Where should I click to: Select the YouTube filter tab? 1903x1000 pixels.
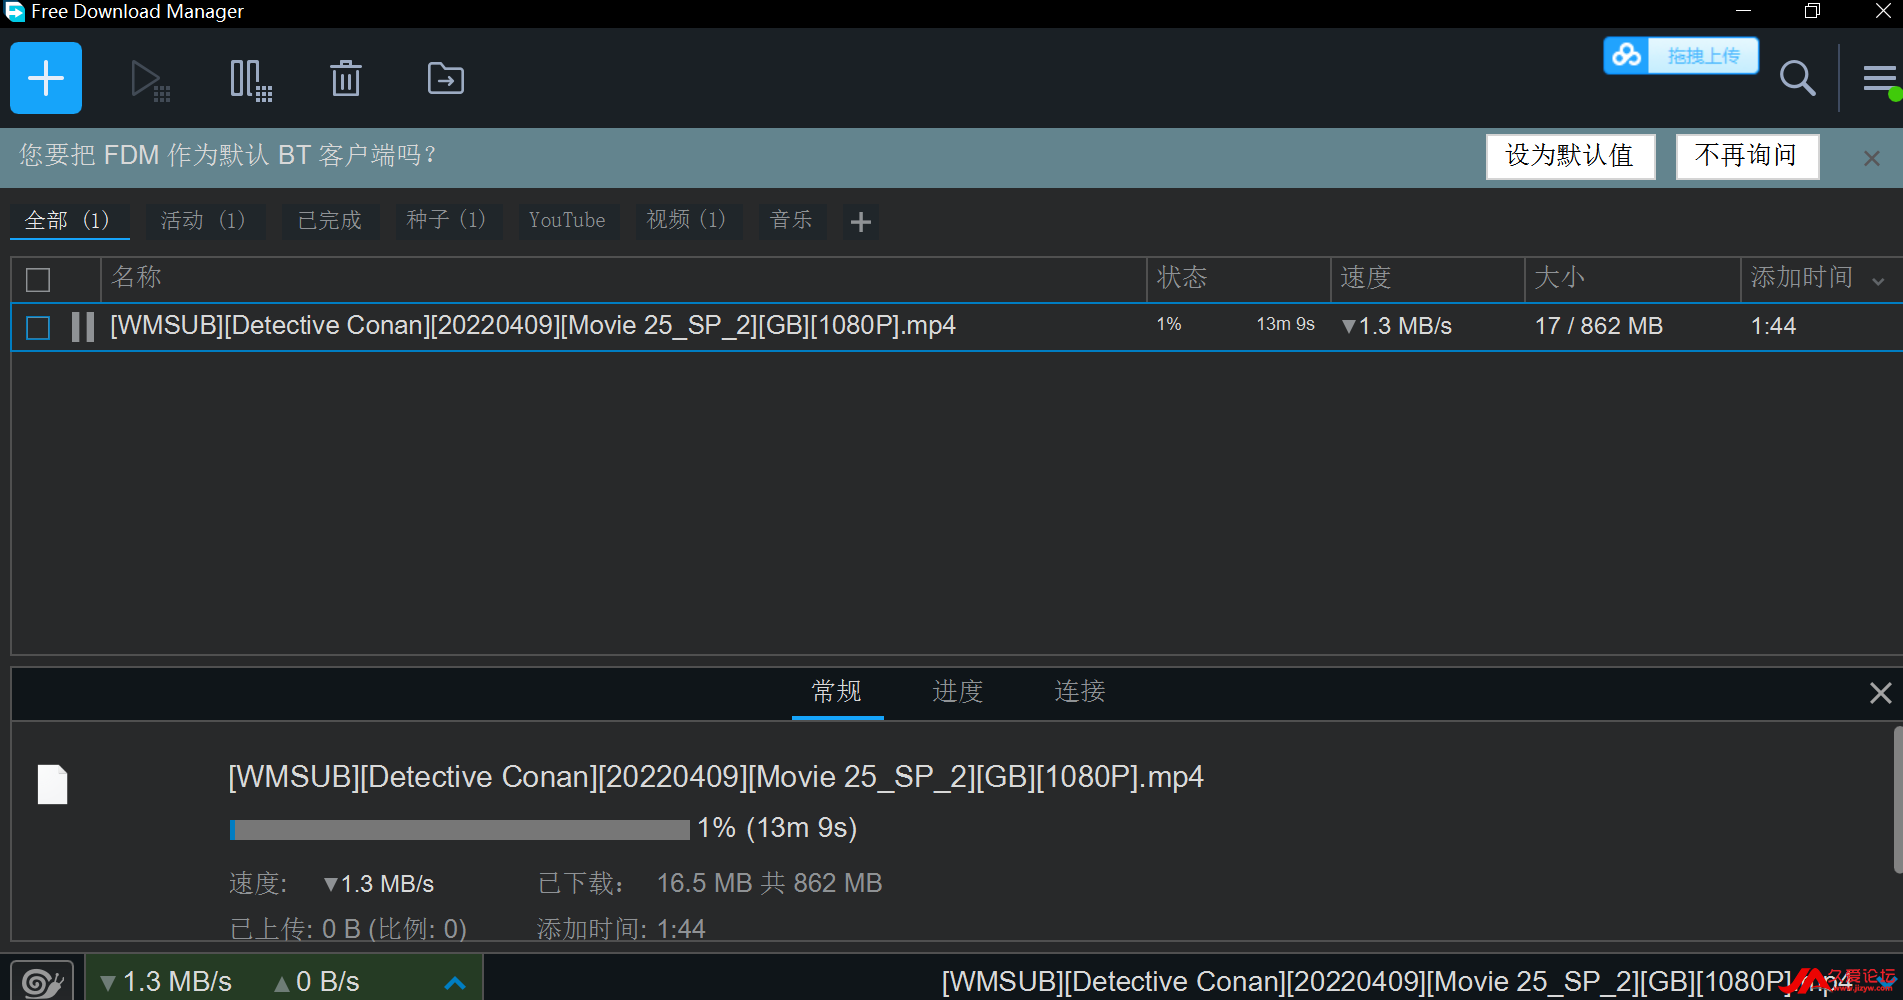pyautogui.click(x=567, y=220)
